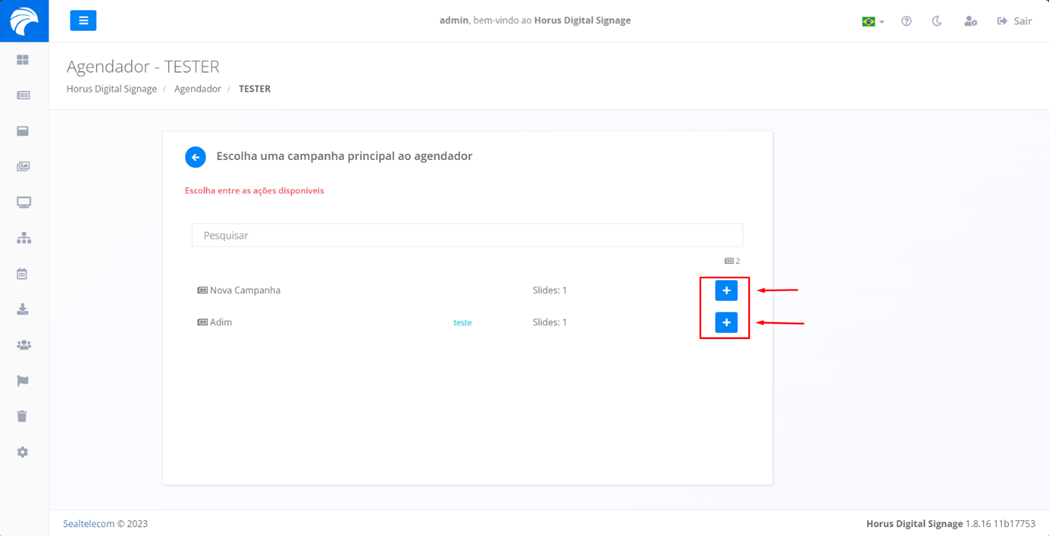Click the Sair logout link
The width and height of the screenshot is (1049, 536).
tap(1014, 21)
